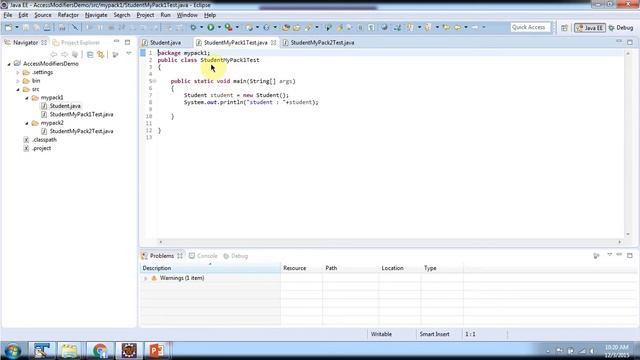
Task: Open the New wizard dropdown arrow
Action: click(17, 27)
